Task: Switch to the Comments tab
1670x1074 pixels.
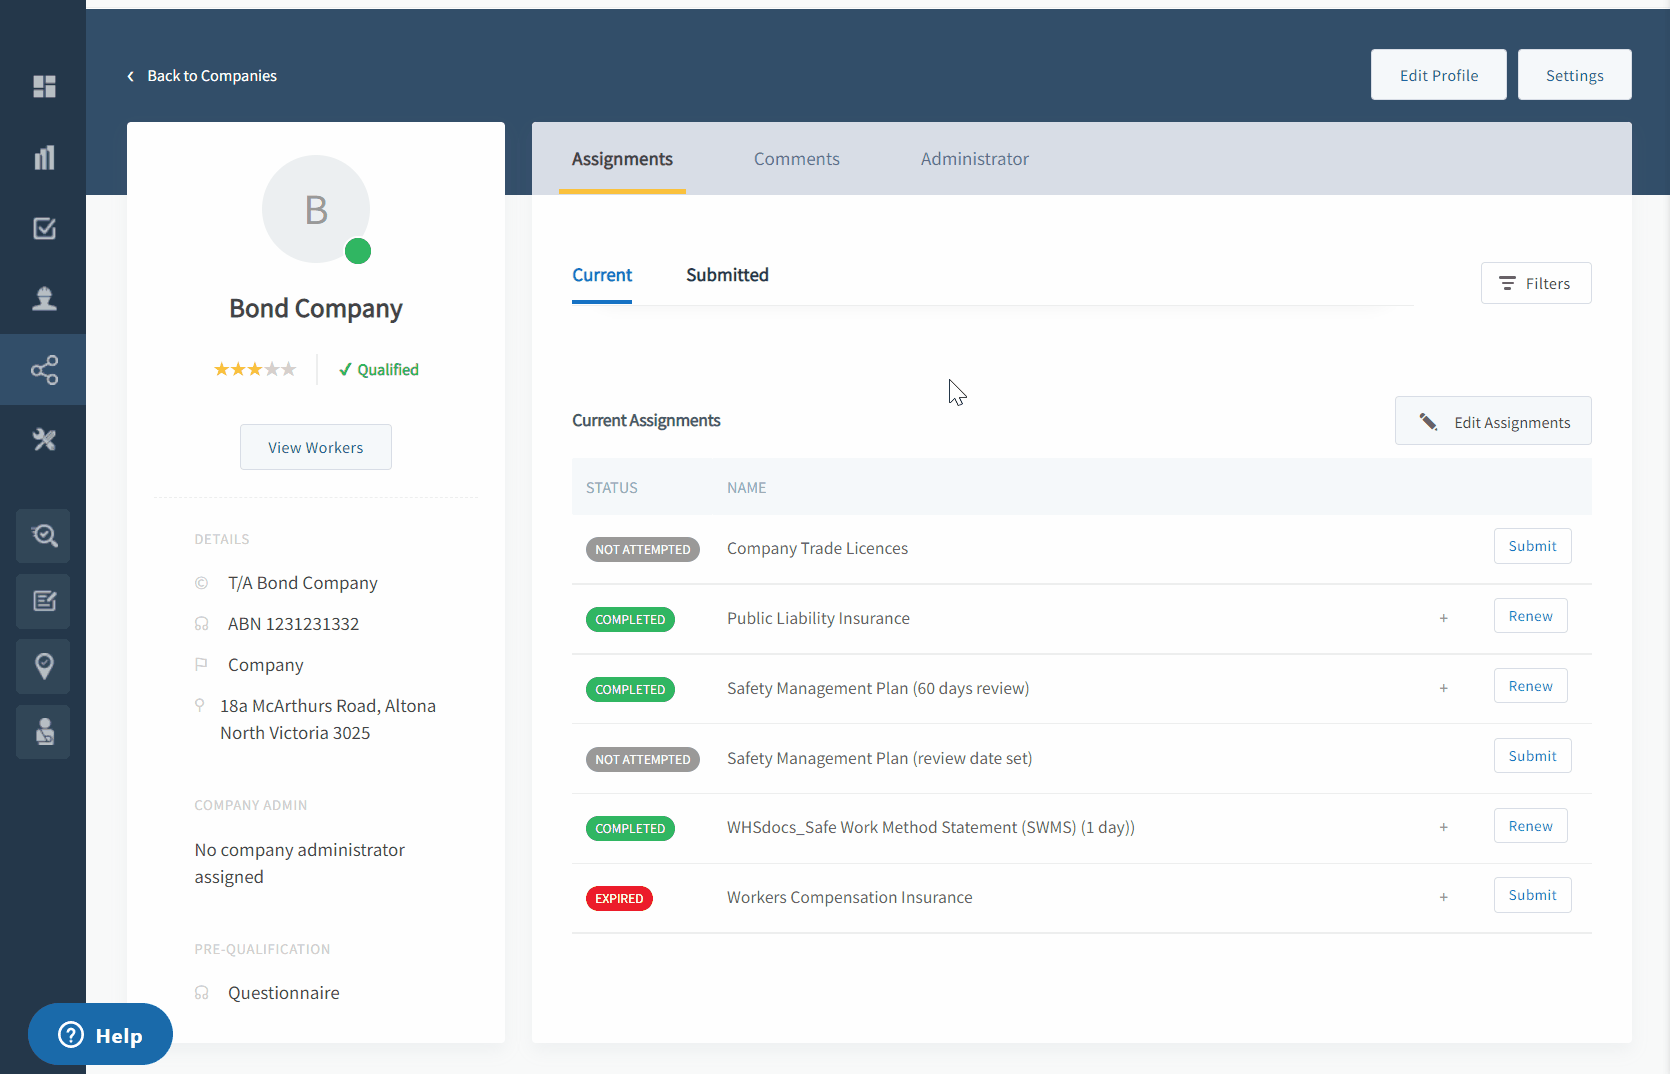Action: pos(796,159)
